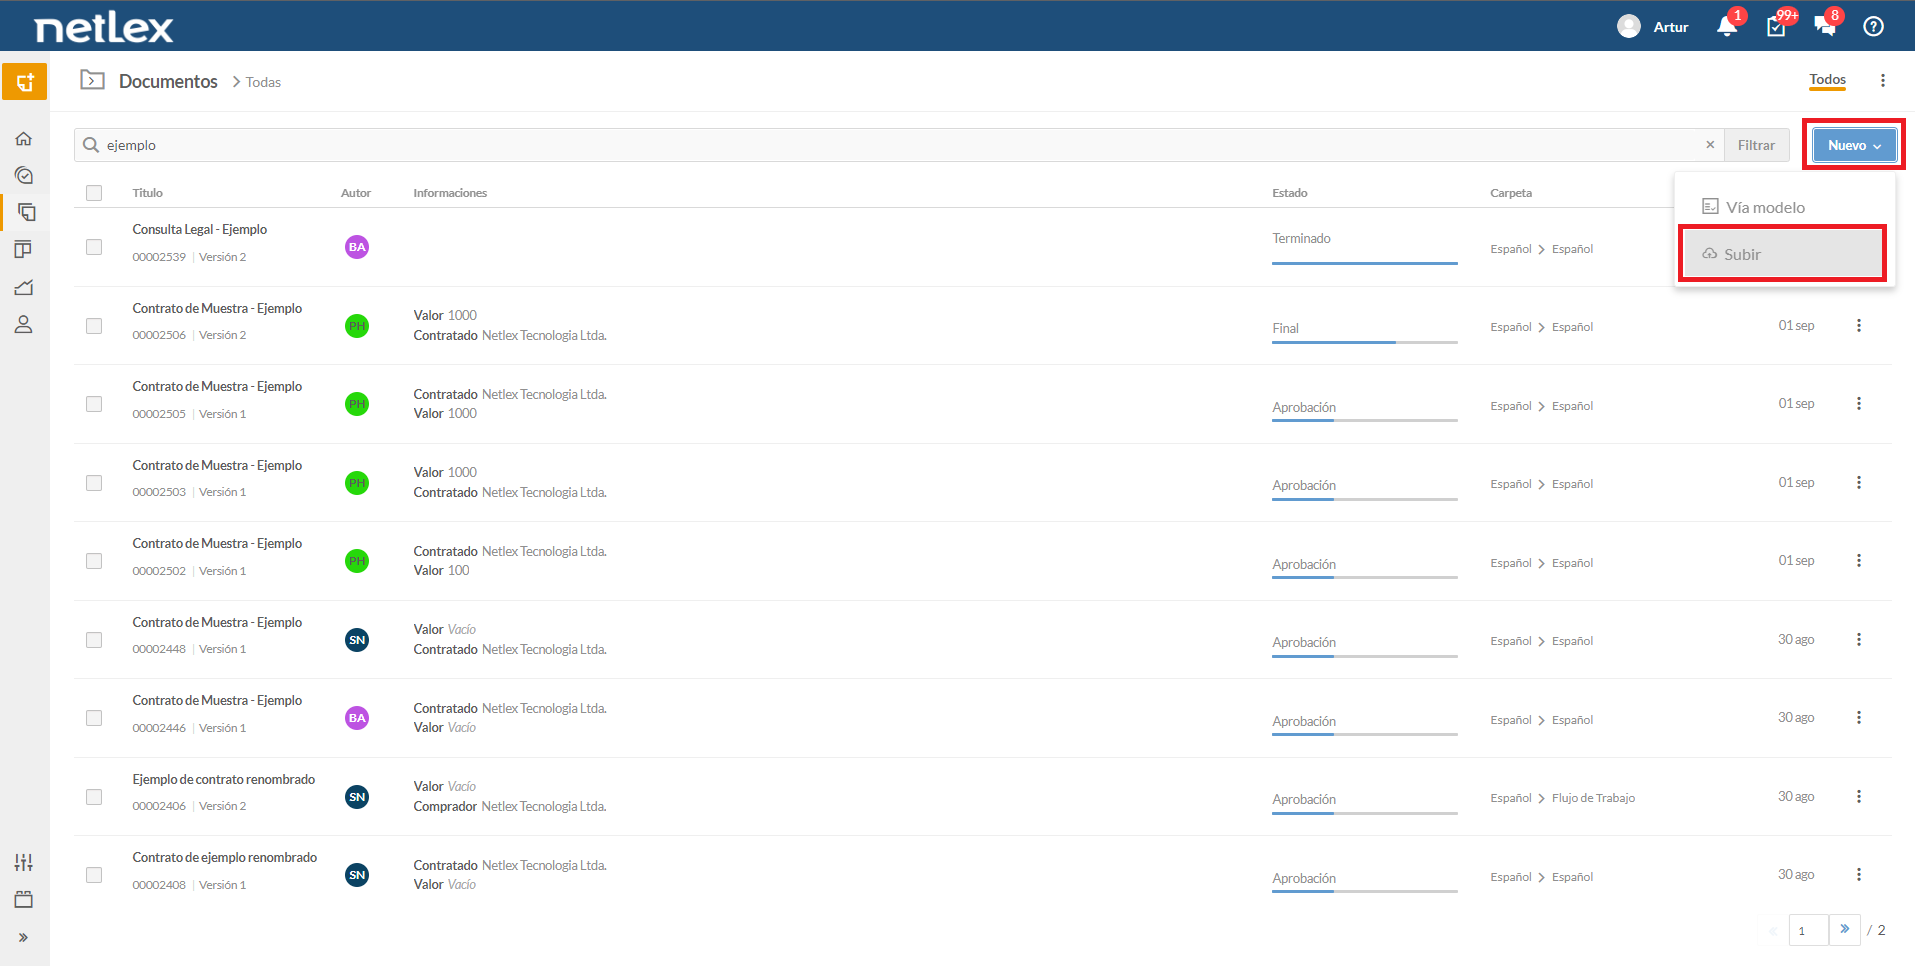Click the Carpeta column header
Viewport: 1915px width, 966px height.
pos(1510,193)
